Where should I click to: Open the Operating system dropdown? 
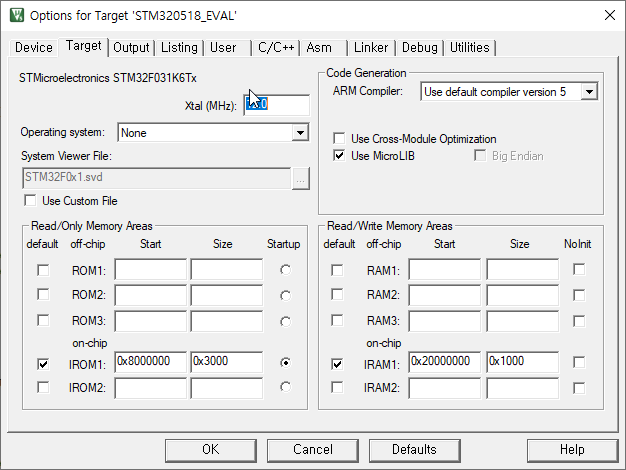pyautogui.click(x=300, y=133)
